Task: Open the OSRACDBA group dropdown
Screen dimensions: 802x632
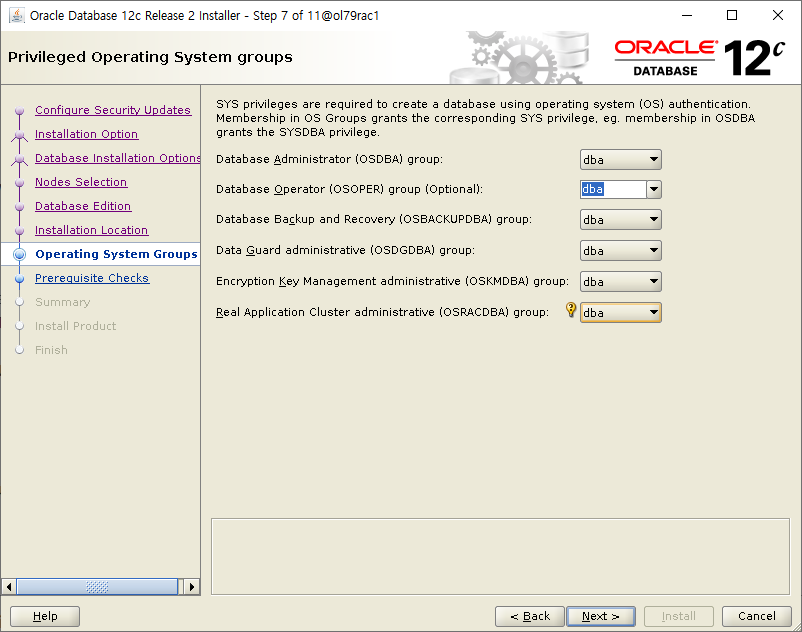Action: [x=620, y=312]
